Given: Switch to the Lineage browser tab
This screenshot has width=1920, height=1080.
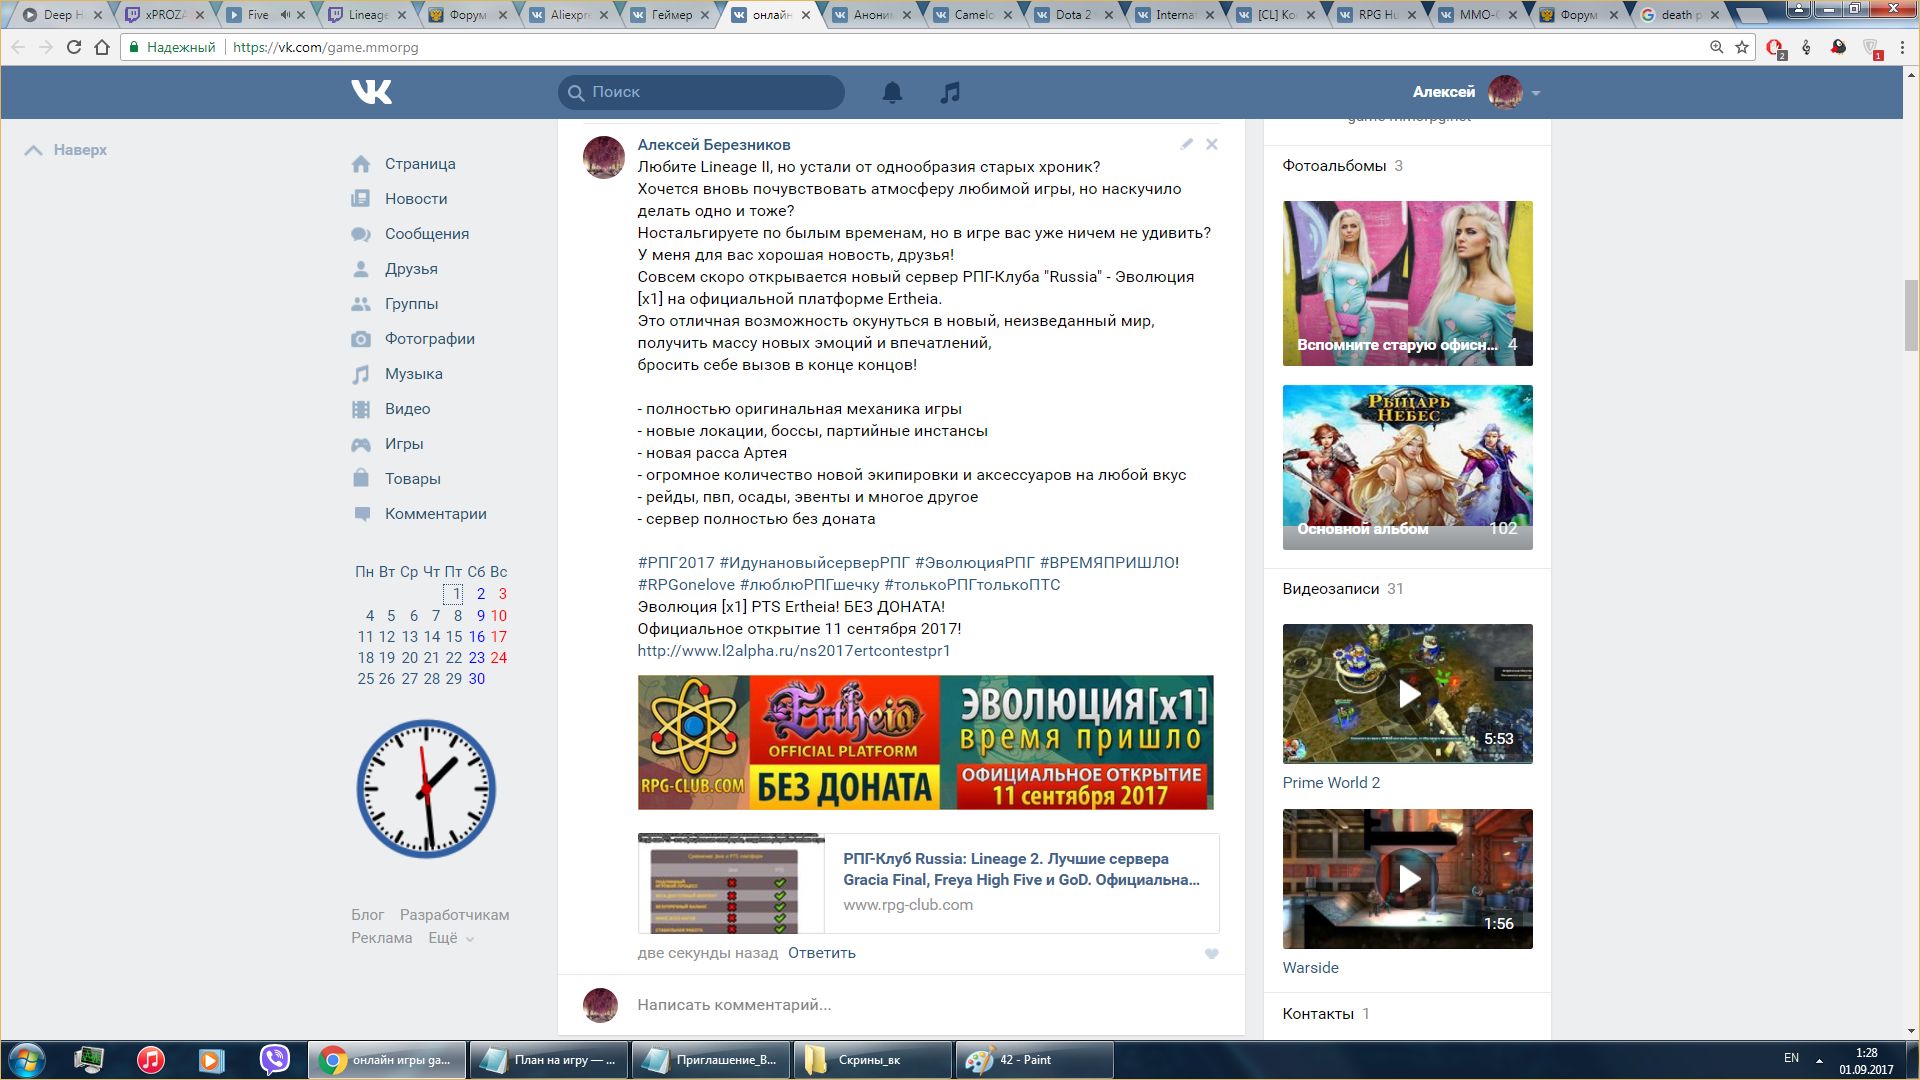Looking at the screenshot, I should 368,15.
